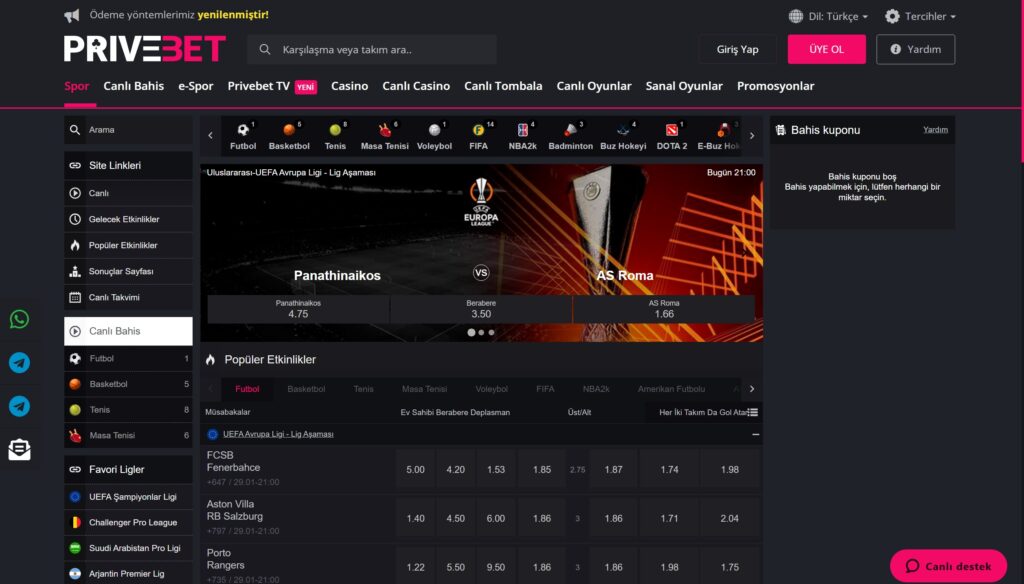
Task: Advance the popular events tabs with the right arrow
Action: coord(752,389)
